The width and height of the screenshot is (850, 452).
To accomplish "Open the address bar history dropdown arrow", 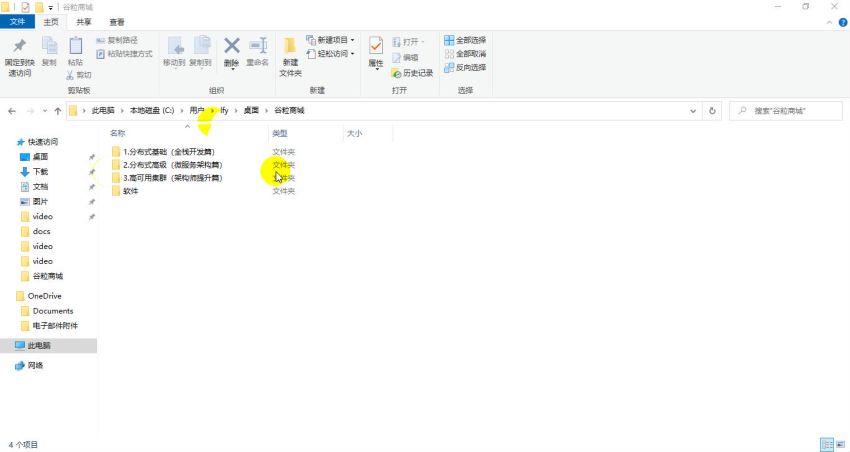I will (693, 111).
